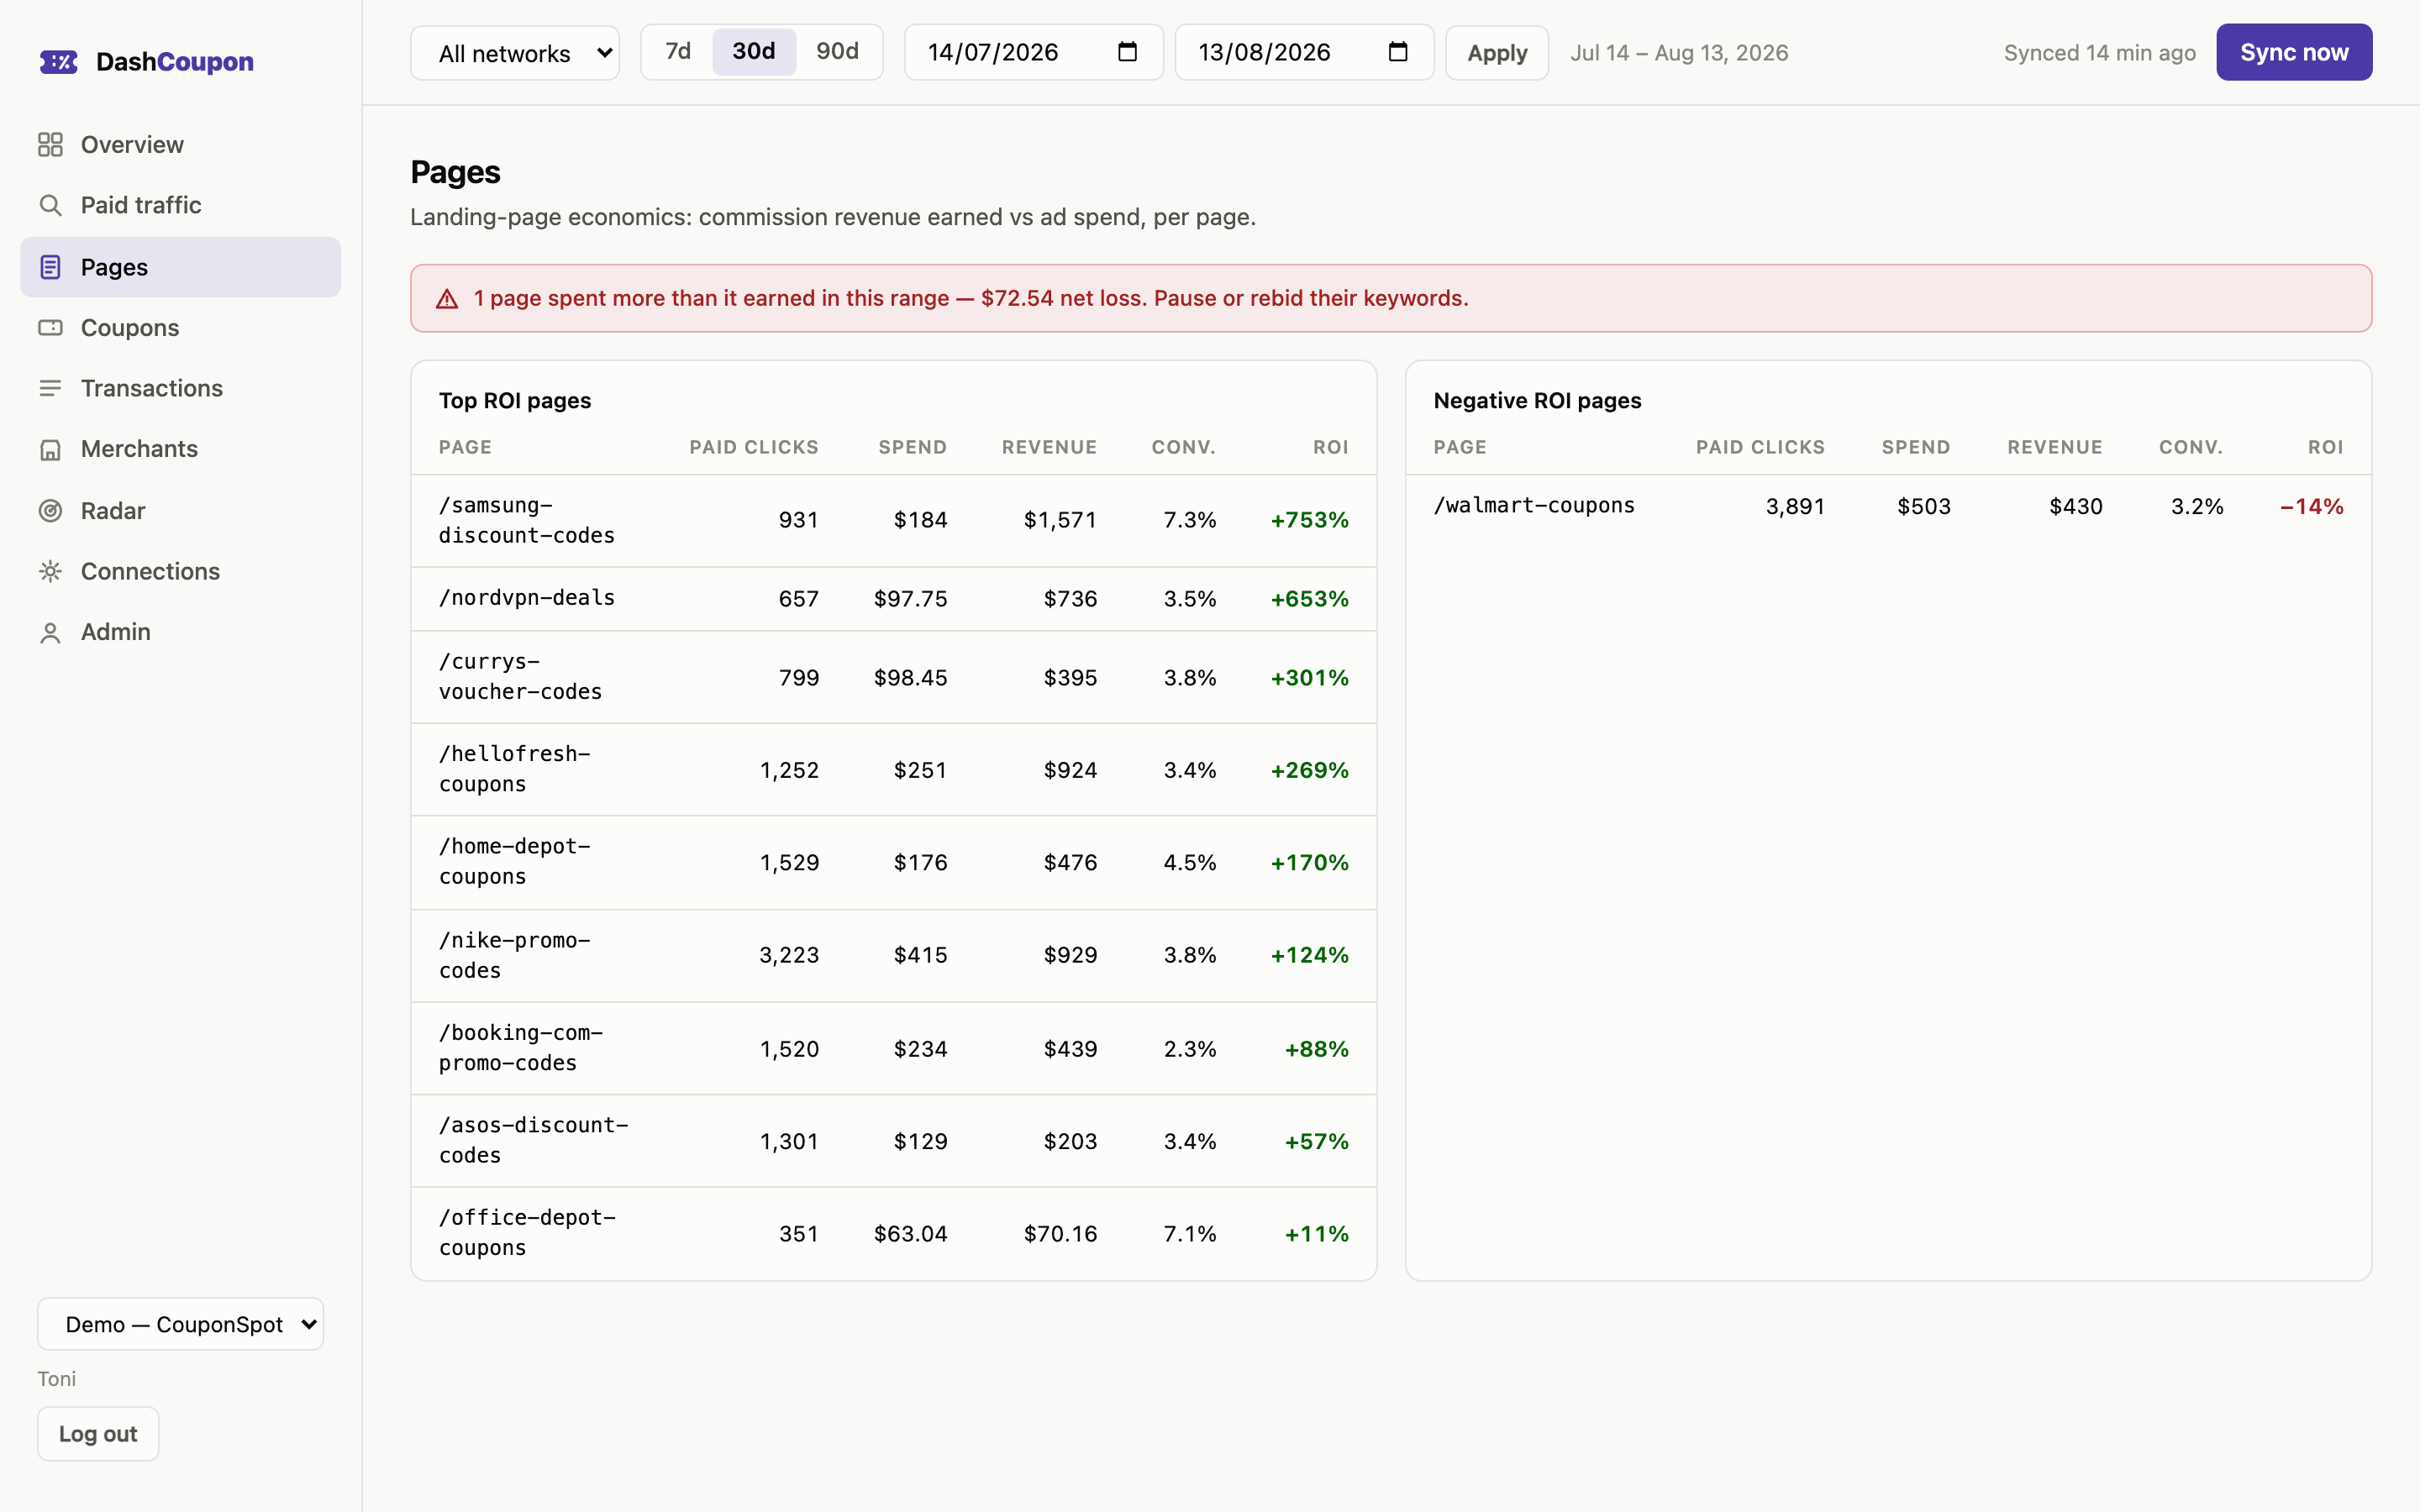Click the /booking-com-promo-codes page cell
The height and width of the screenshot is (1512, 2420).
pyautogui.click(x=521, y=1048)
